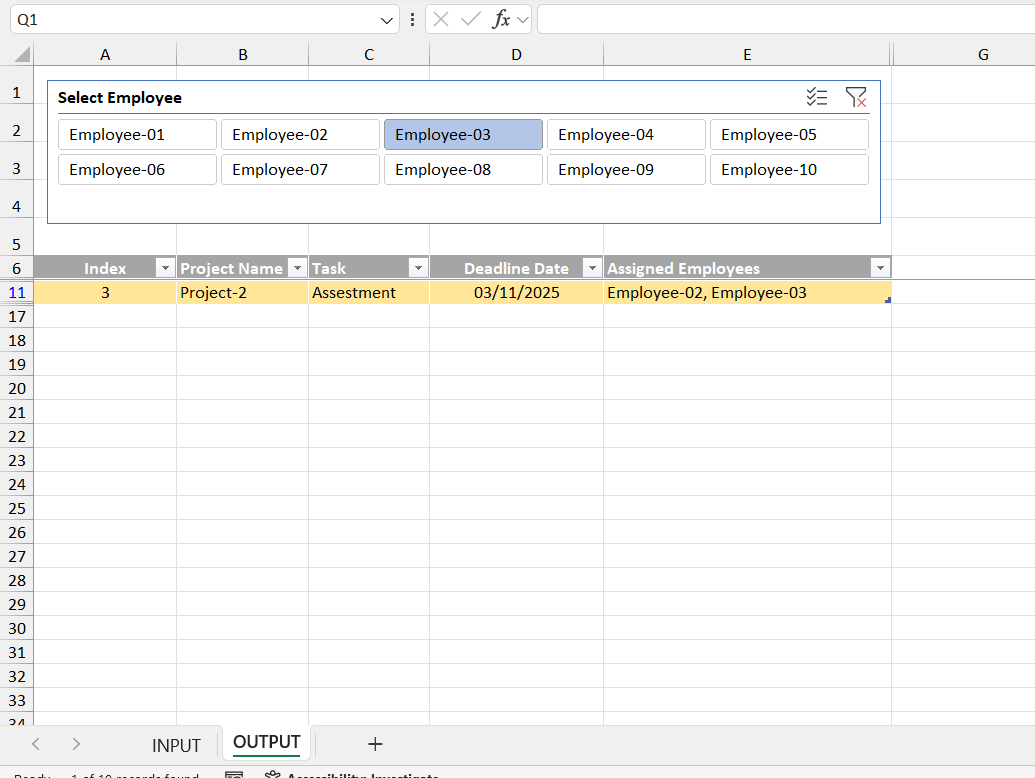Image resolution: width=1035 pixels, height=778 pixels.
Task: Click the Deadline Date header cell
Action: click(x=516, y=268)
